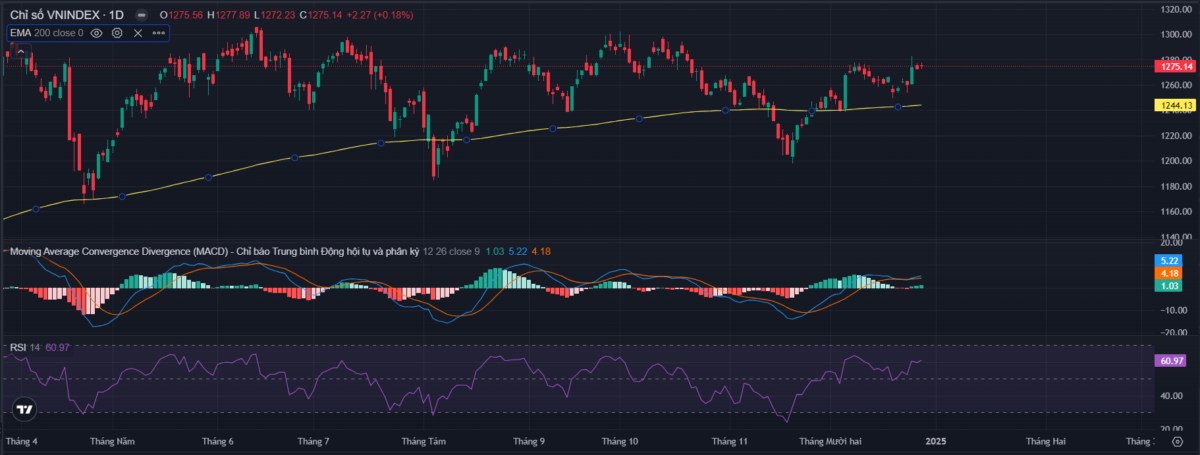Click the MACD value label 5.22
The width and height of the screenshot is (1200, 455).
[1168, 260]
